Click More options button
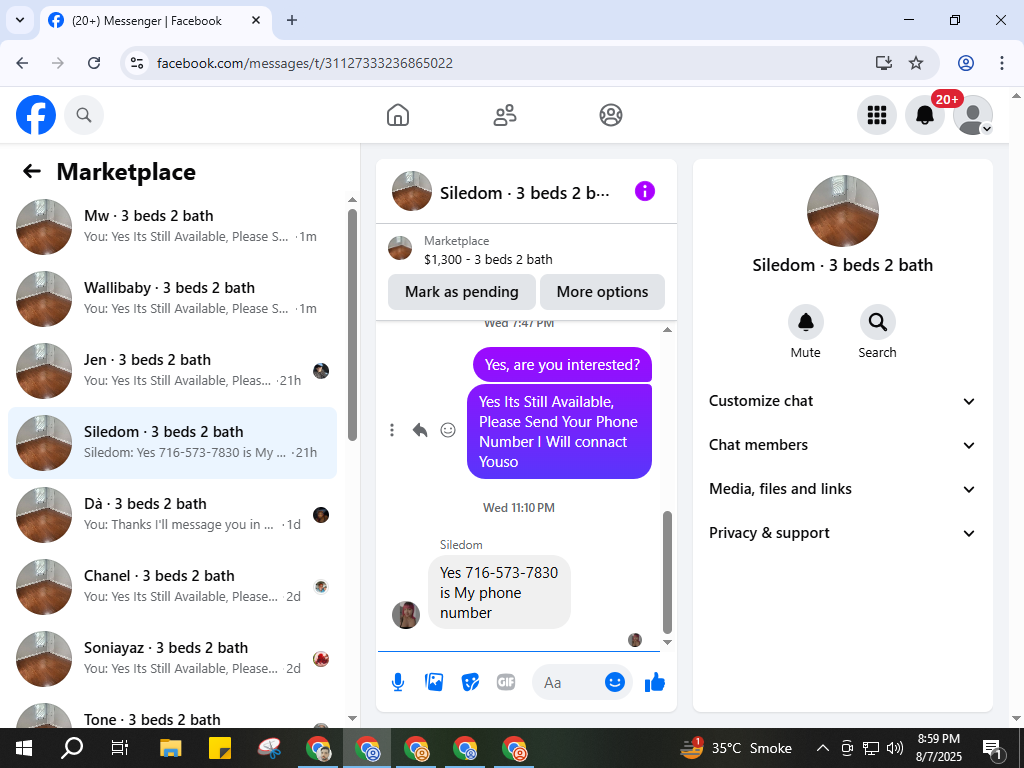This screenshot has width=1024, height=768. coord(602,292)
